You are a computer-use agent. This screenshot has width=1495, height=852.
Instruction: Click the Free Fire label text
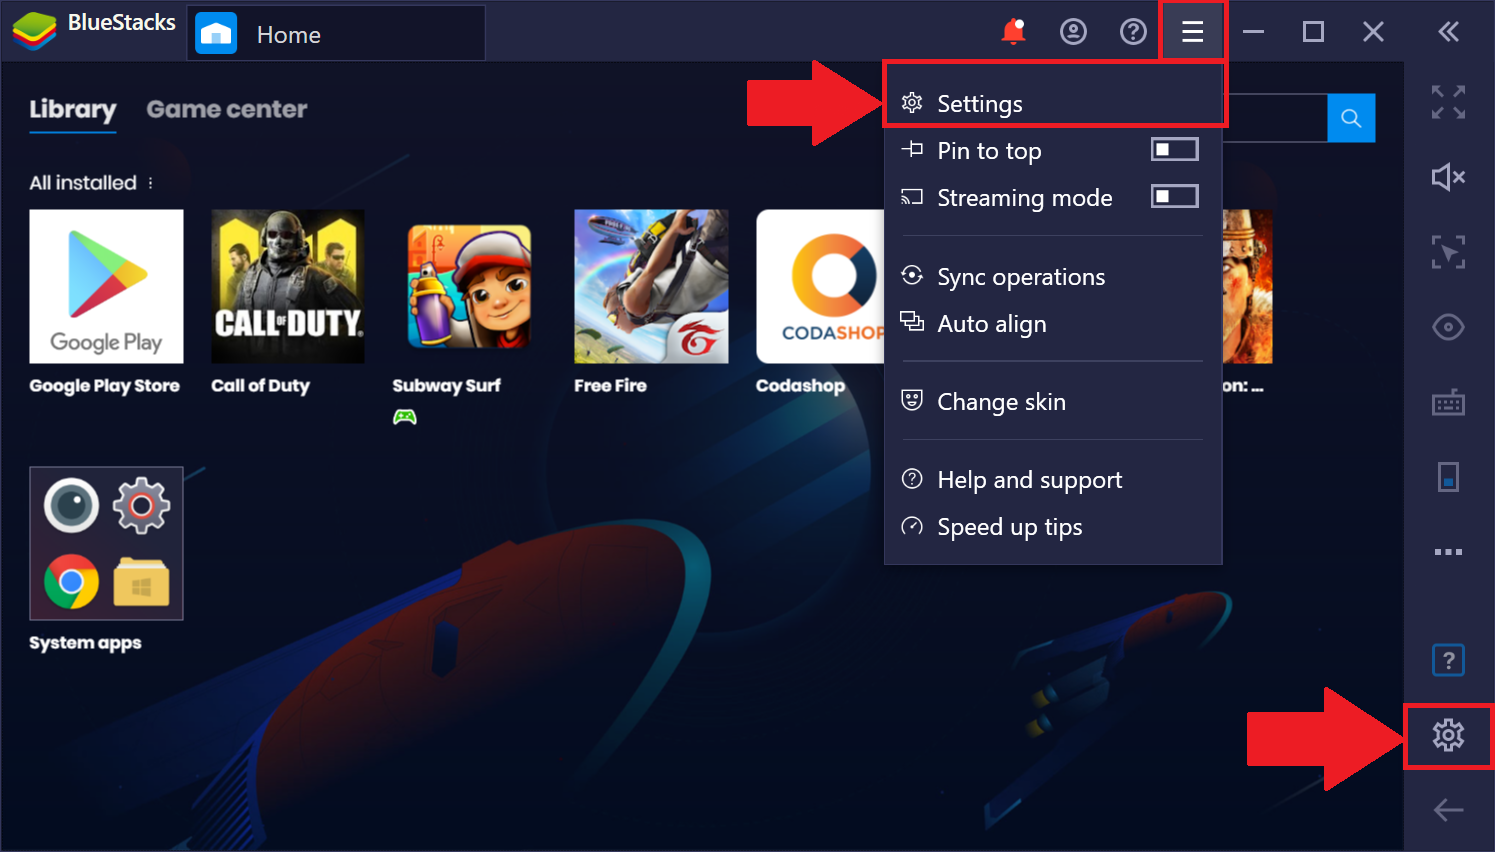tap(611, 386)
